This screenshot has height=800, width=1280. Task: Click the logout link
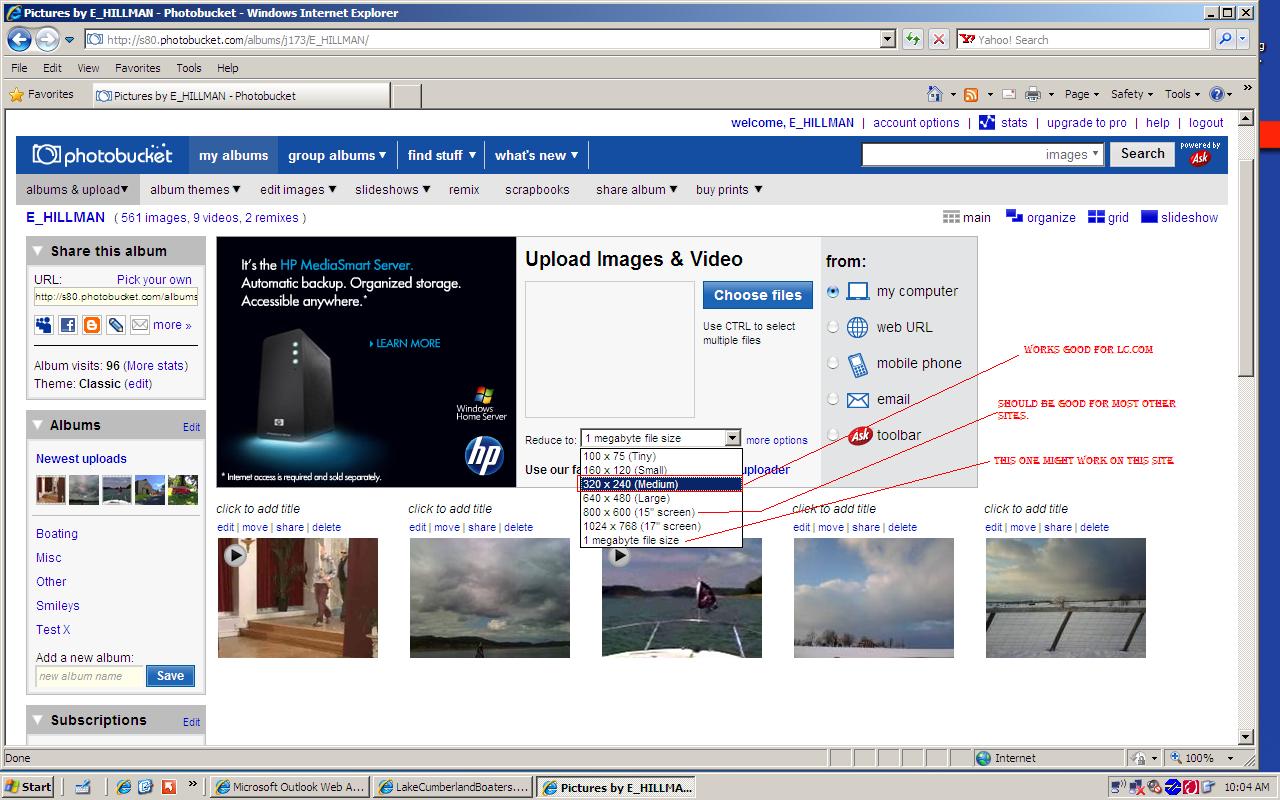tap(1206, 123)
